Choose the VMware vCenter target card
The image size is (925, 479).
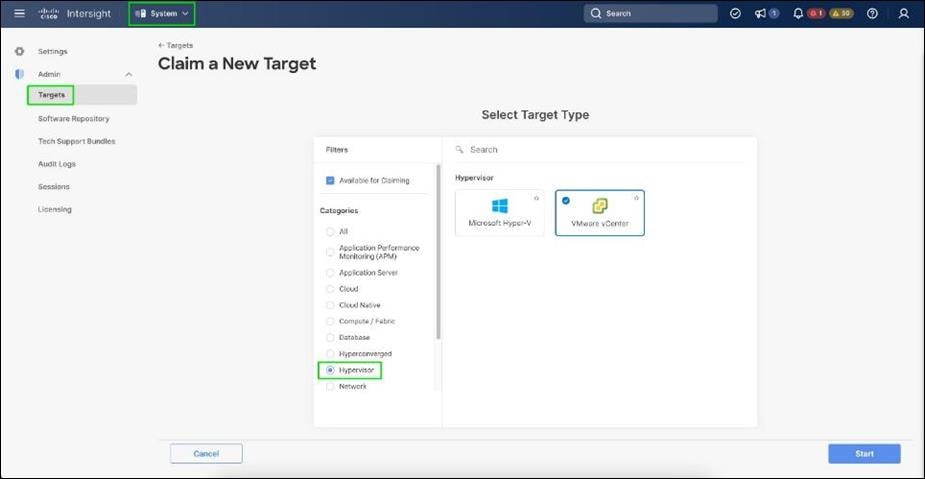pos(600,213)
